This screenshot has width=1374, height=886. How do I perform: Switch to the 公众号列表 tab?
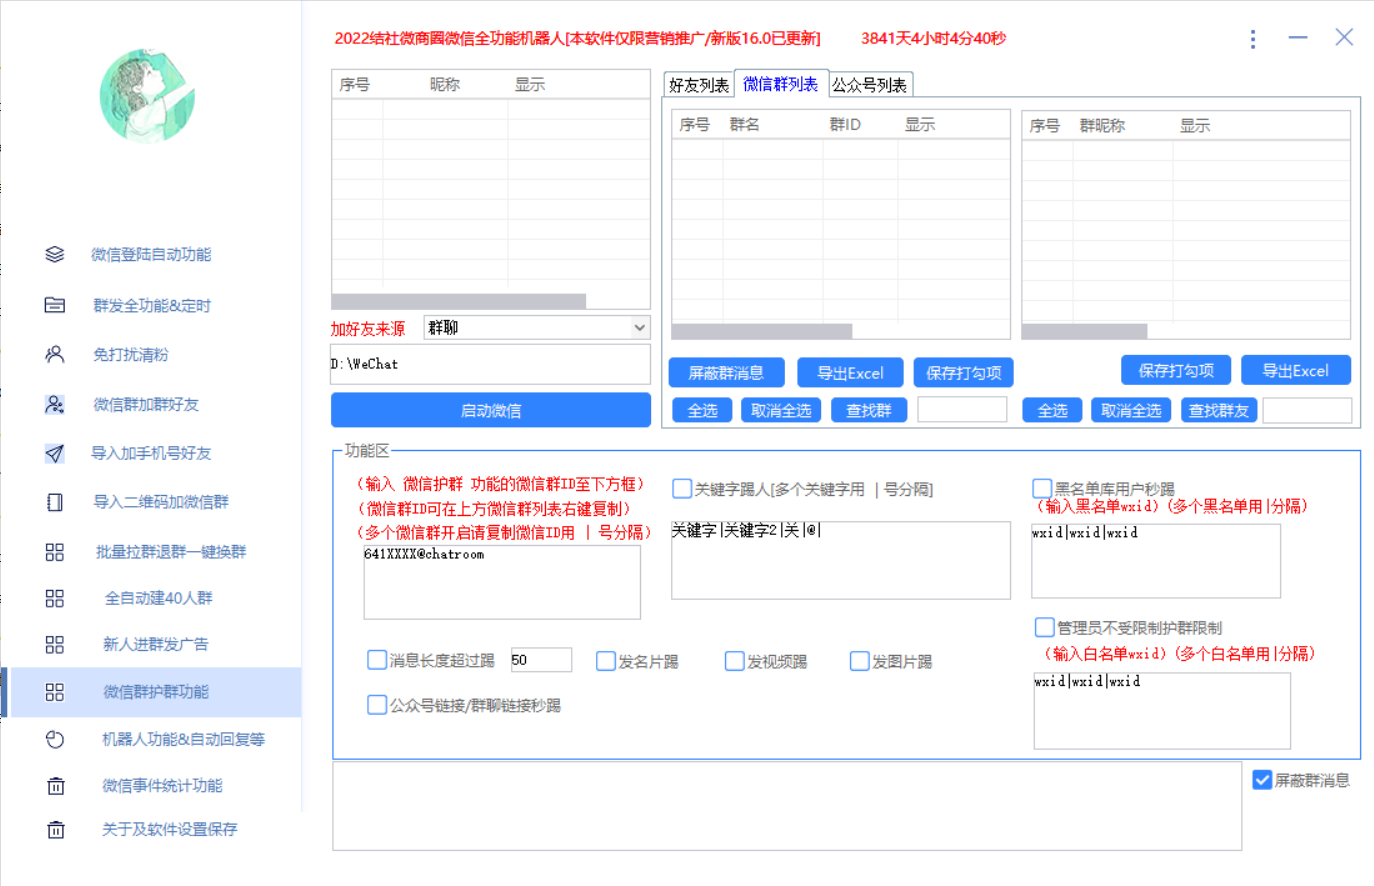869,84
